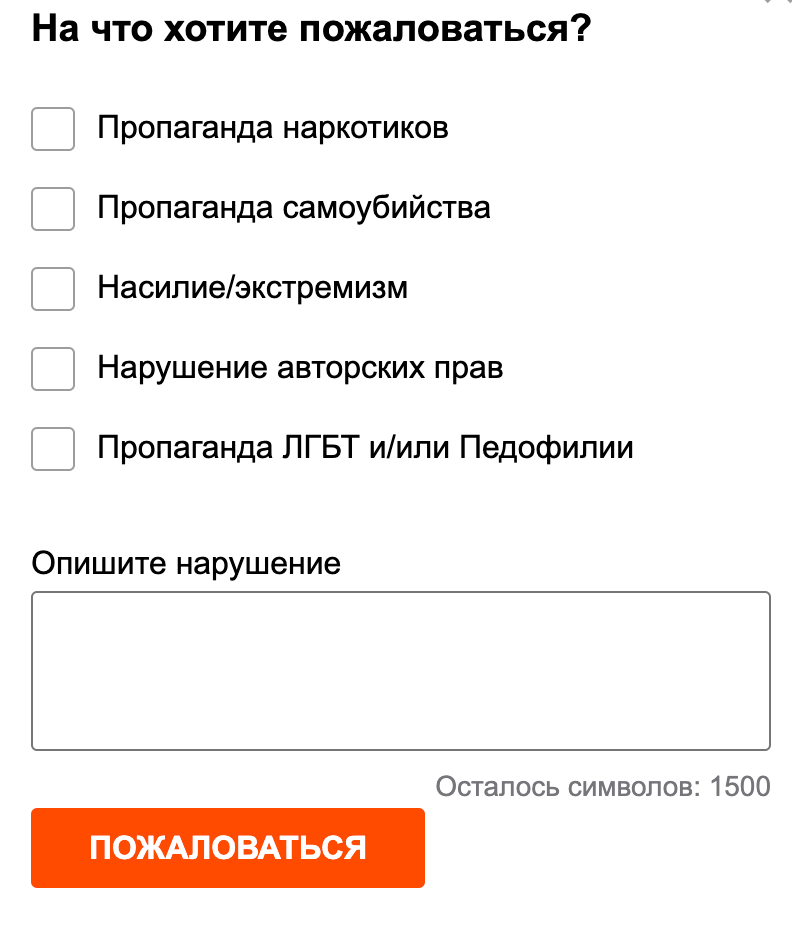Click the На что хотите пожаловаться? heading

(311, 29)
